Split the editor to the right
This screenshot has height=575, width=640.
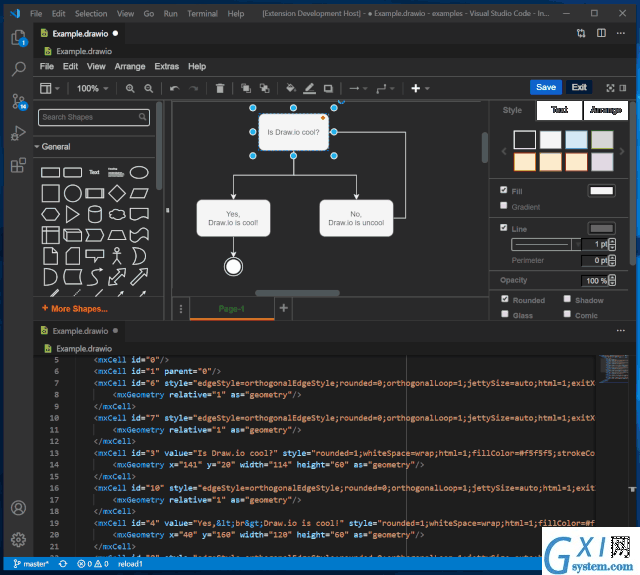(x=601, y=33)
